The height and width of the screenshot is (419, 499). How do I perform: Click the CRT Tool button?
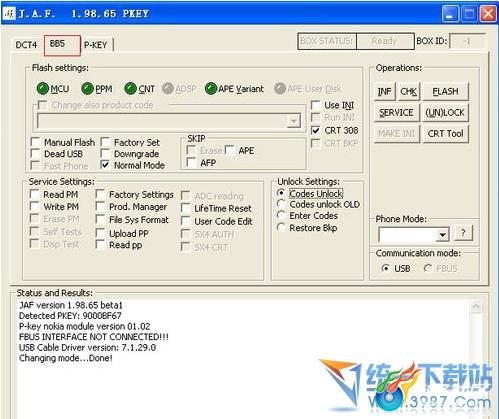point(445,134)
